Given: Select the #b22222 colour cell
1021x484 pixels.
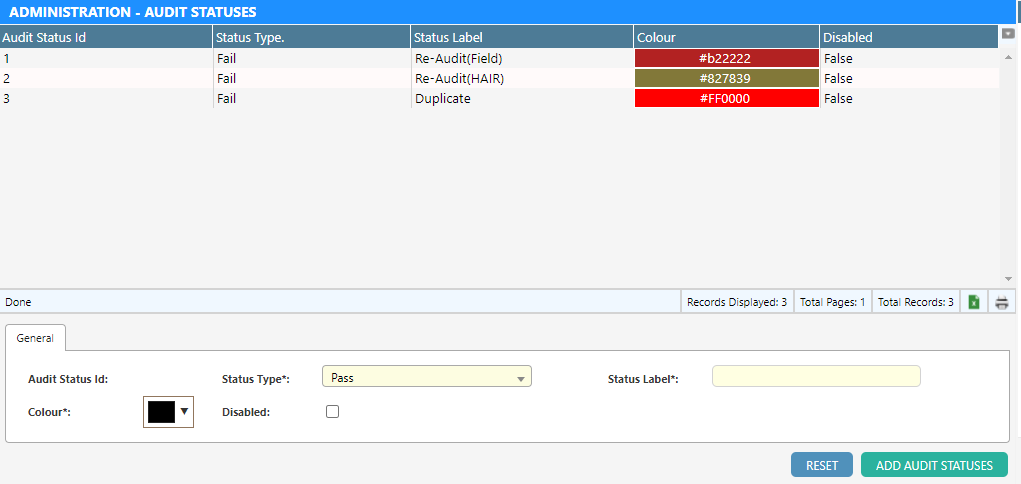Looking at the screenshot, I should click(x=726, y=59).
